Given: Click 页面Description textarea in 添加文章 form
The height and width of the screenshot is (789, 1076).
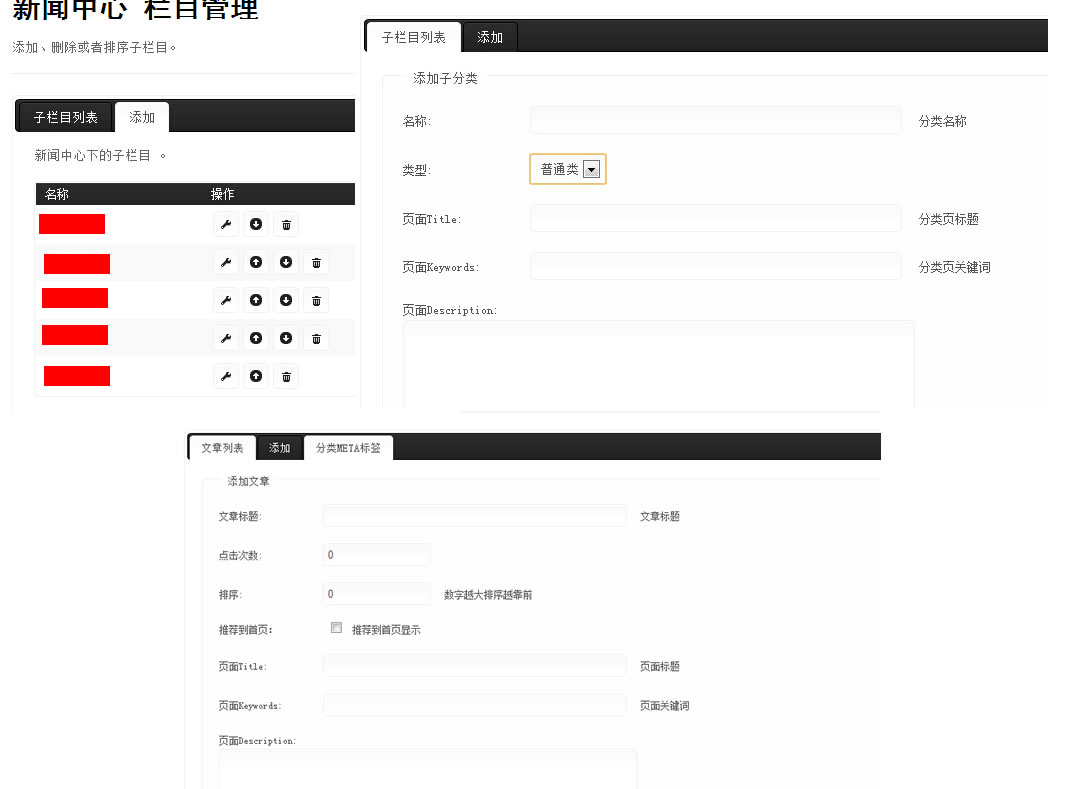Looking at the screenshot, I should (428, 769).
